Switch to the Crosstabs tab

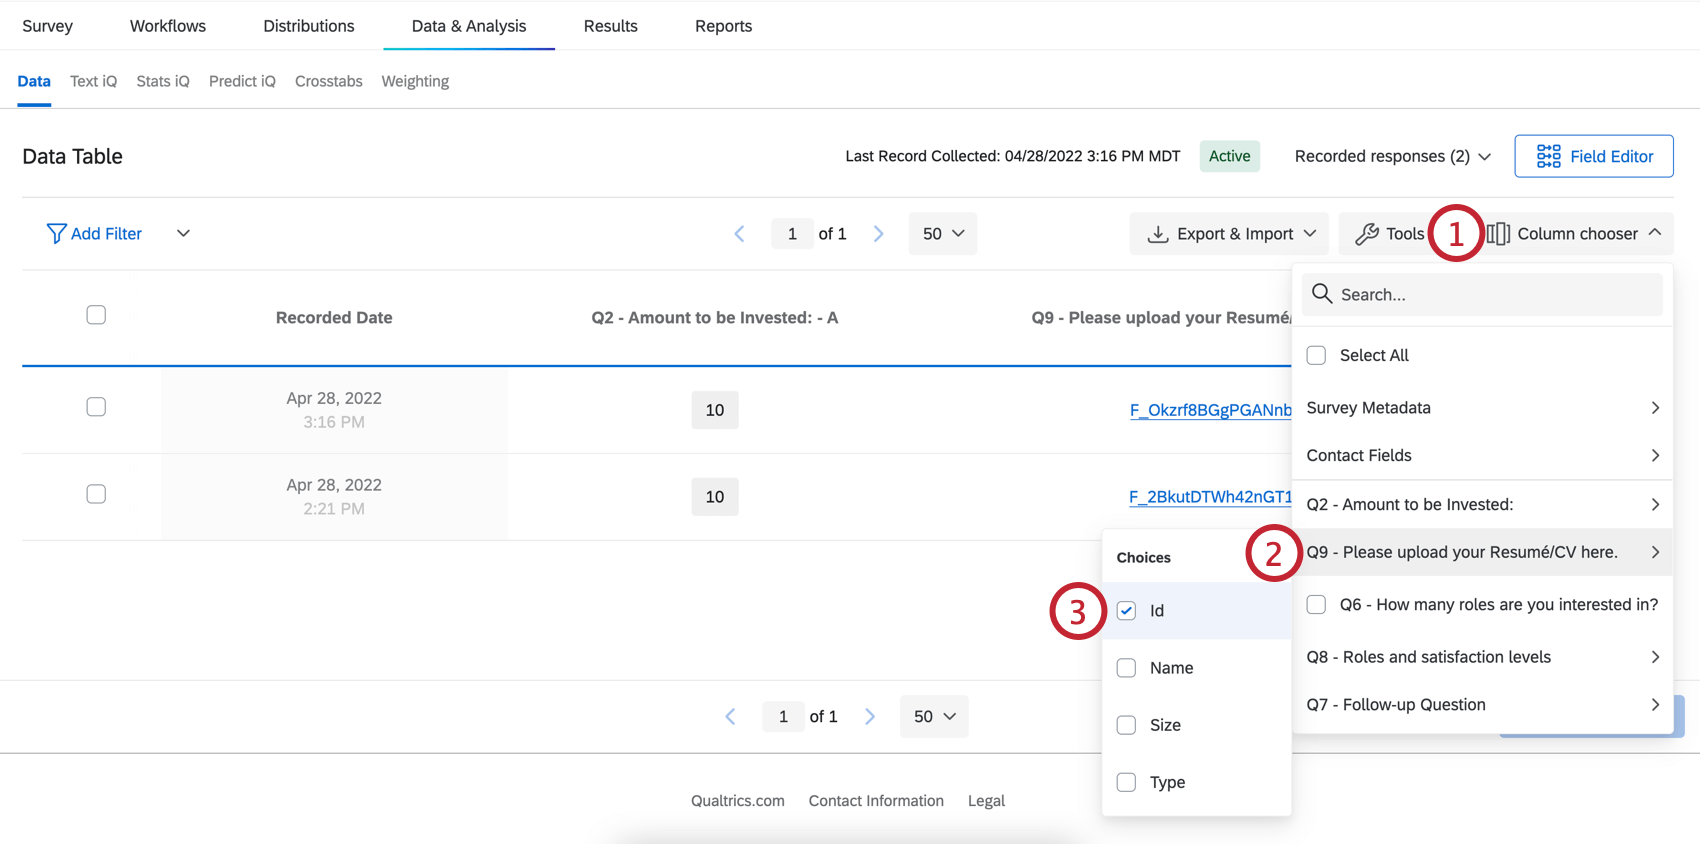tap(328, 81)
